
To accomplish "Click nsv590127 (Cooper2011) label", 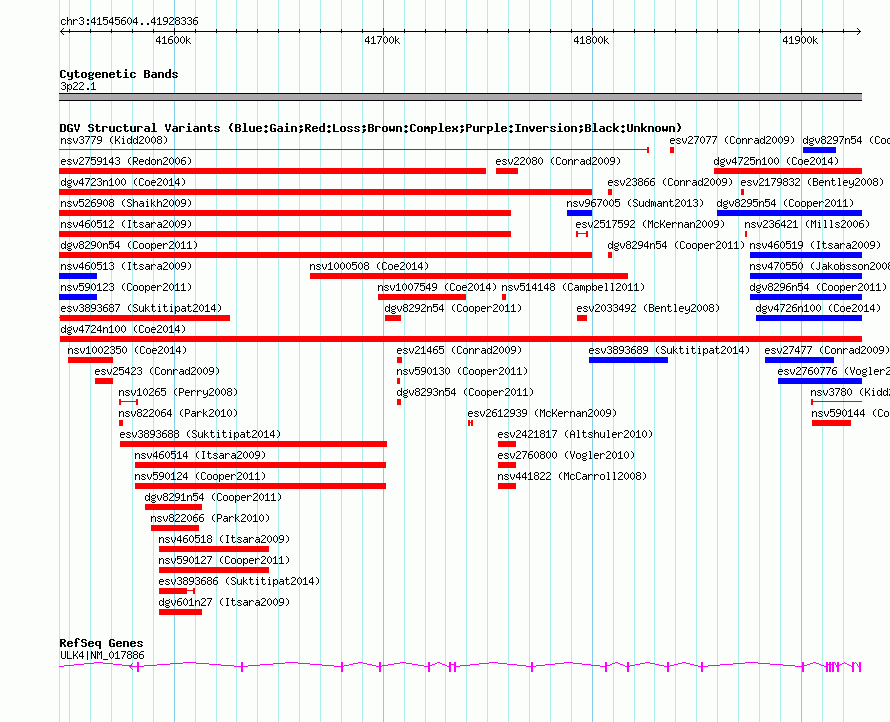I will coord(224,560).
